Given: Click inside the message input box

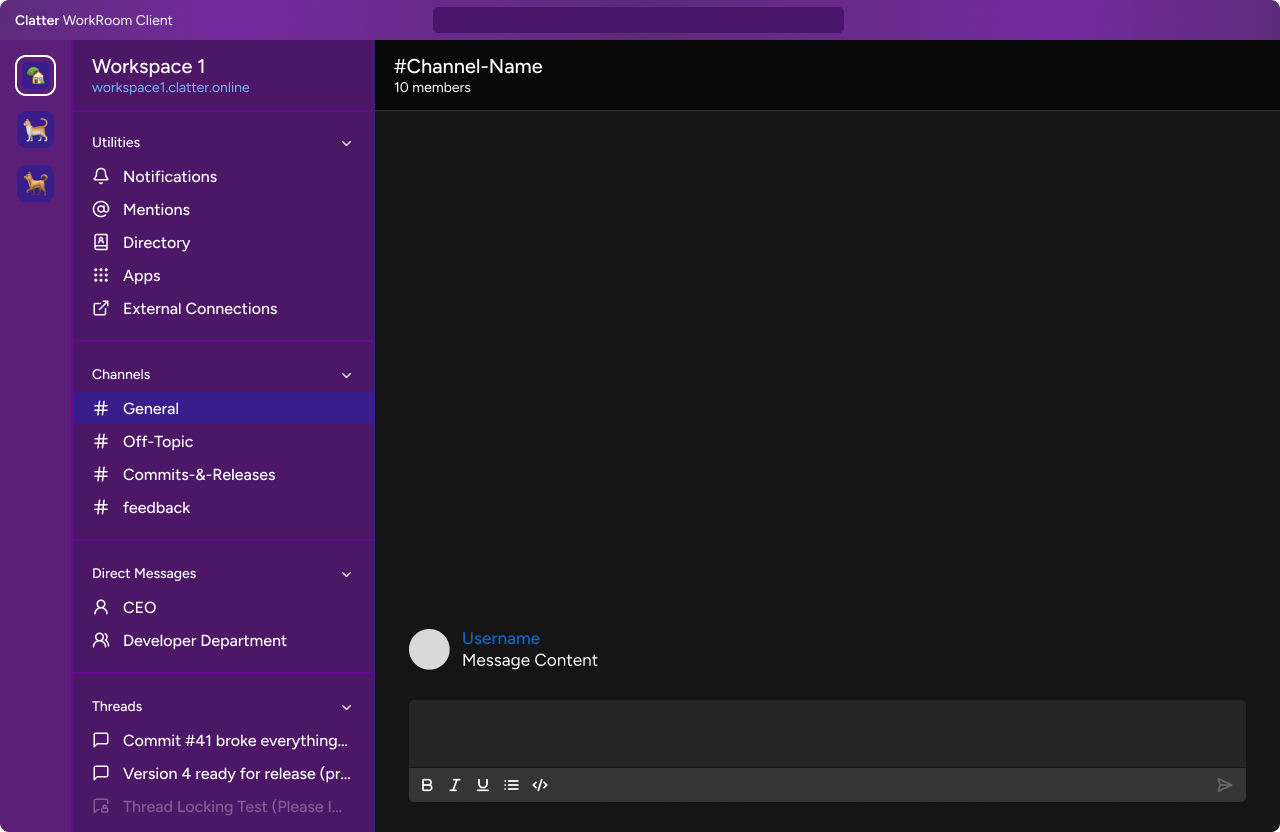Looking at the screenshot, I should 827,732.
